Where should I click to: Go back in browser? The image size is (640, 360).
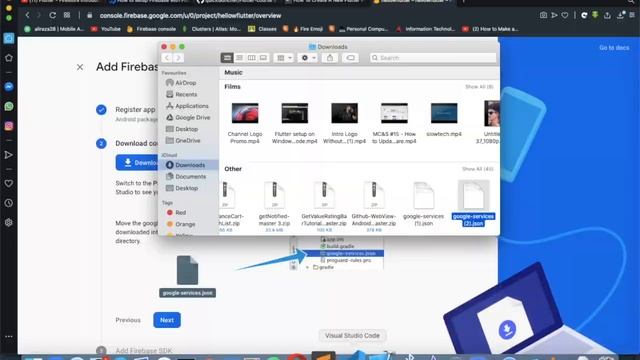click(x=27, y=16)
